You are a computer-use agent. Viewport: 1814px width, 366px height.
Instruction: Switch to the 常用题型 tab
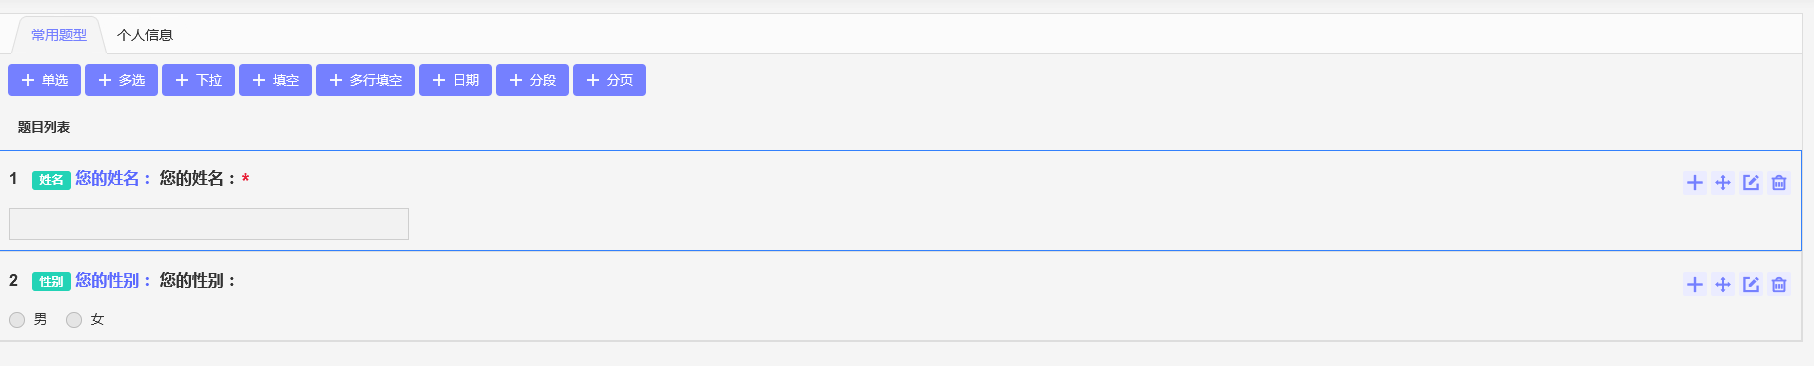(x=58, y=35)
